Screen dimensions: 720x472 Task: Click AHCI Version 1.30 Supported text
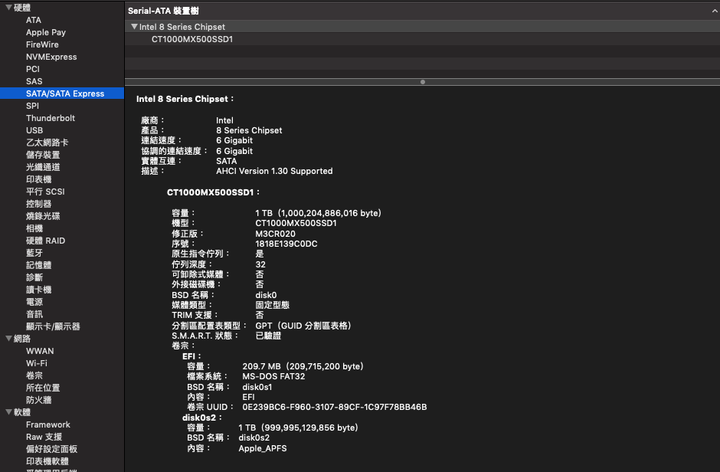click(274, 171)
